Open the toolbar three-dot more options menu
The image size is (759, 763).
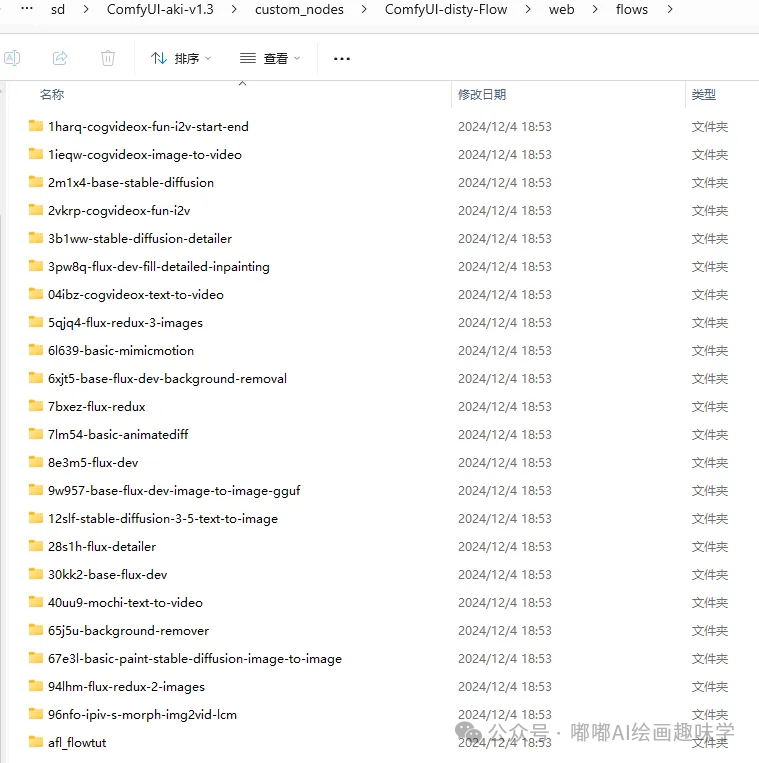click(x=342, y=58)
